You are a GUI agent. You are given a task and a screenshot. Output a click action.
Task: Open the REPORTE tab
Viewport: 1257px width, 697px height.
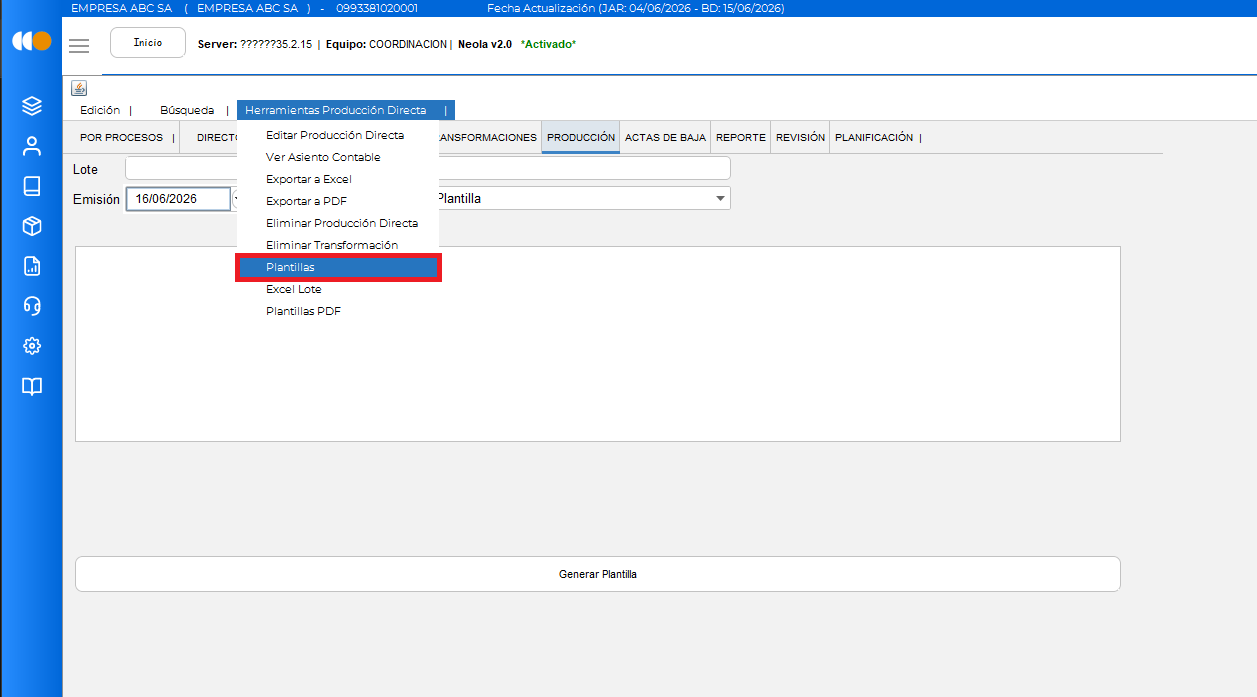tap(741, 138)
